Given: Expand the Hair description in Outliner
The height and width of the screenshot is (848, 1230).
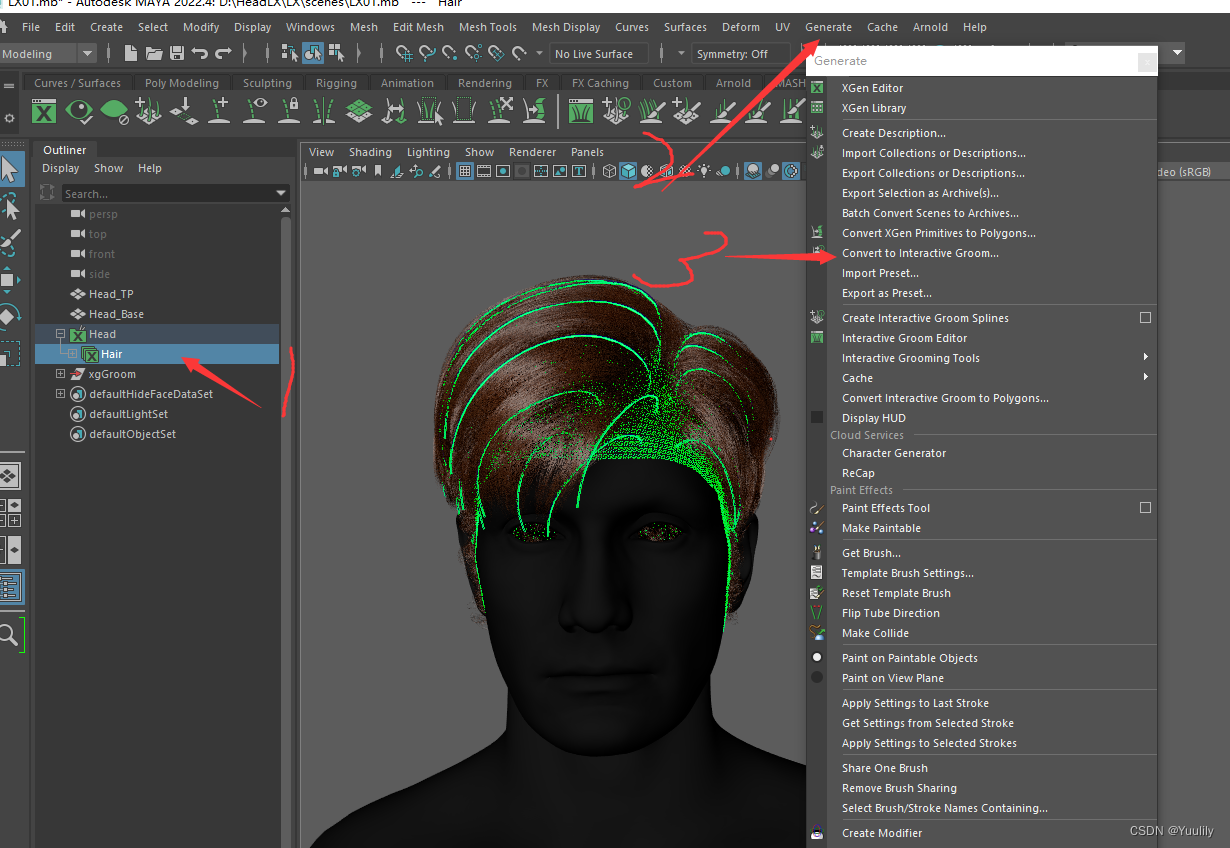Looking at the screenshot, I should click(72, 354).
